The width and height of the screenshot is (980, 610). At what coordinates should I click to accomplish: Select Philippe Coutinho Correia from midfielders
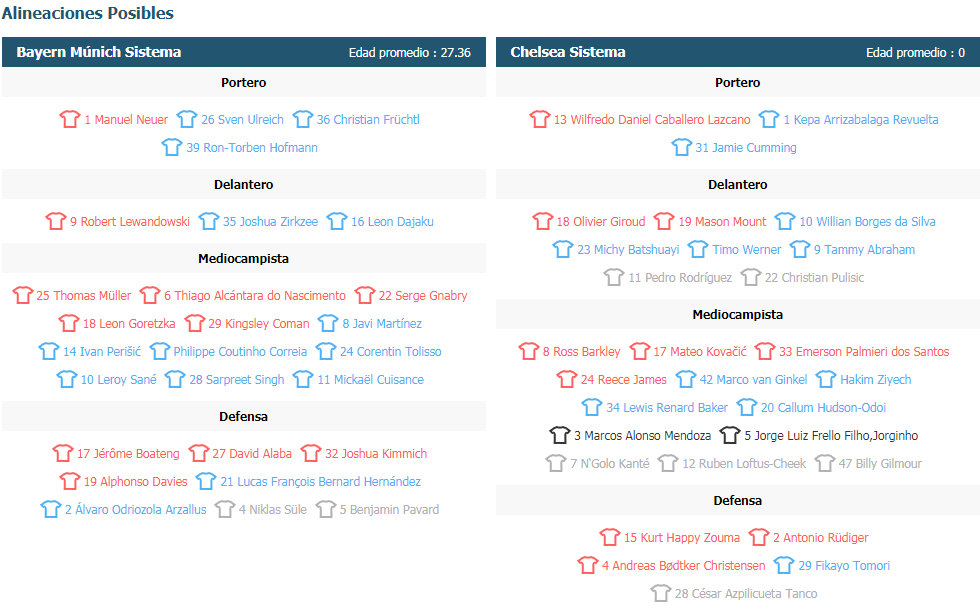pyautogui.click(x=240, y=351)
